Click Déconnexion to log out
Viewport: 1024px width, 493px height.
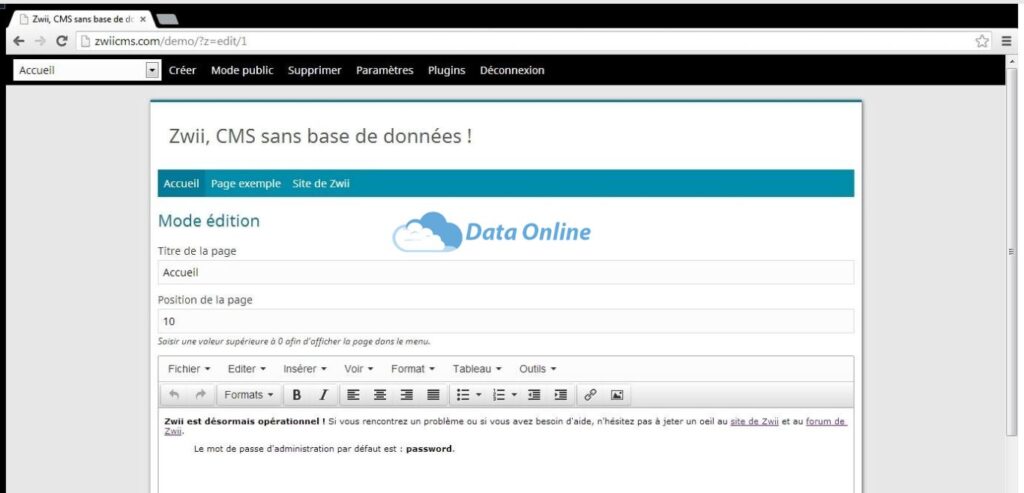point(512,71)
